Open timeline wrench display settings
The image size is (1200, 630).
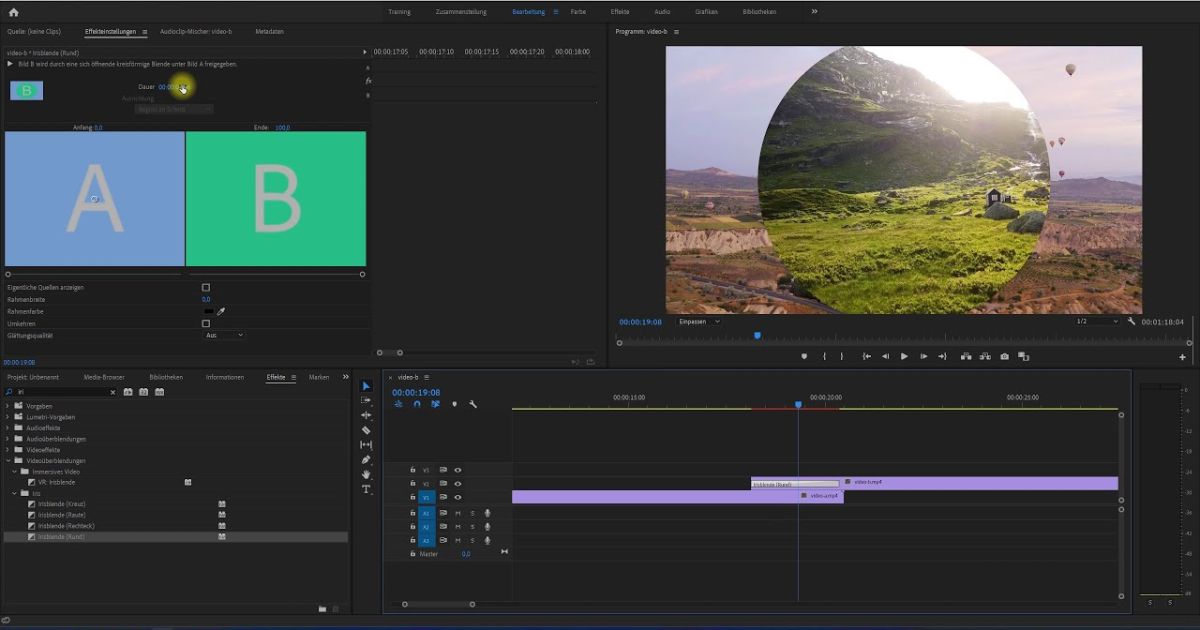point(473,404)
